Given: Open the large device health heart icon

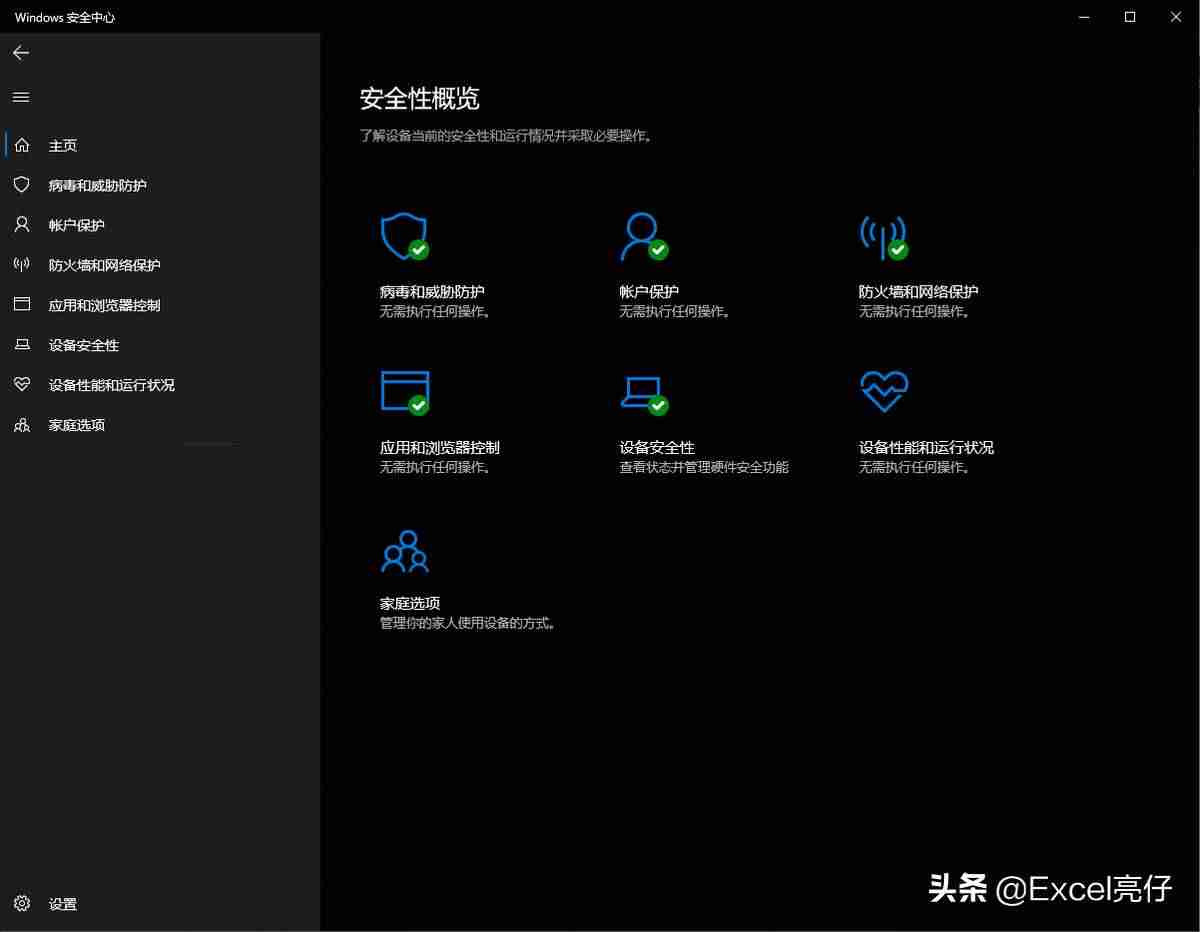Looking at the screenshot, I should 884,391.
